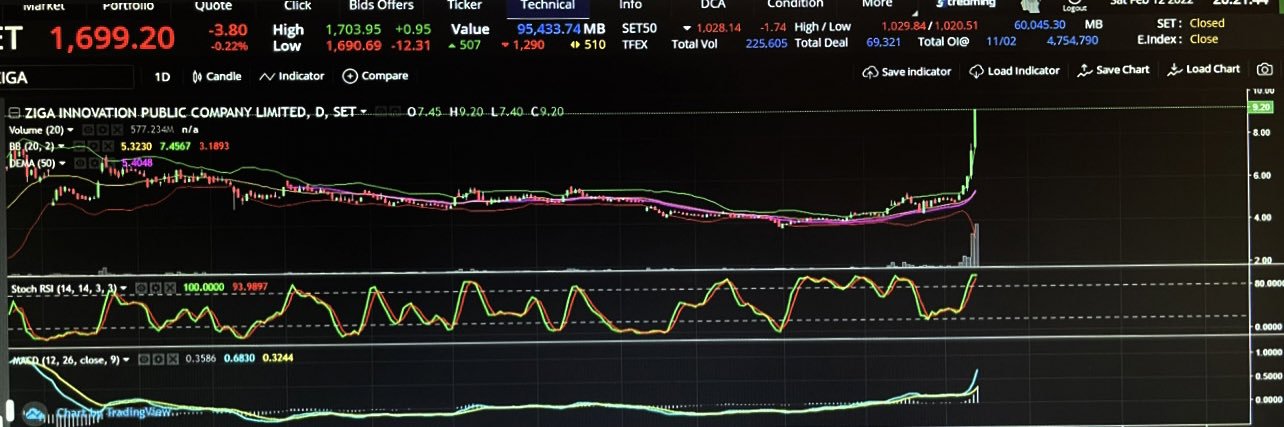Switch to the Ticker tab
The height and width of the screenshot is (427, 1284).
coord(465,5)
